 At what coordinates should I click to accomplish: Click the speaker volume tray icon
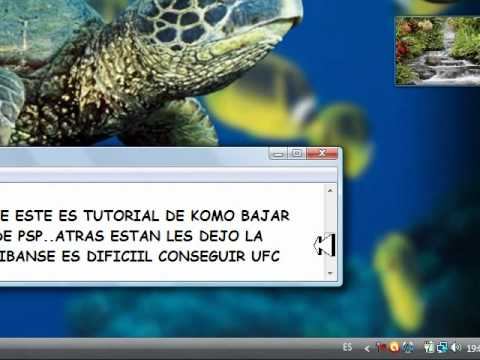(456, 347)
